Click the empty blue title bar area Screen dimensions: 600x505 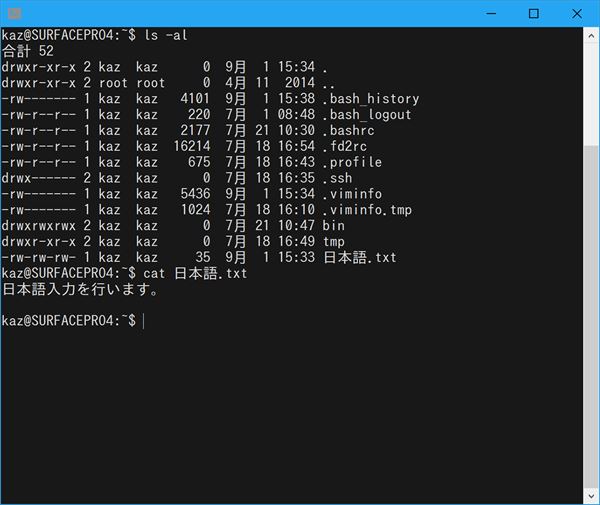(x=250, y=14)
